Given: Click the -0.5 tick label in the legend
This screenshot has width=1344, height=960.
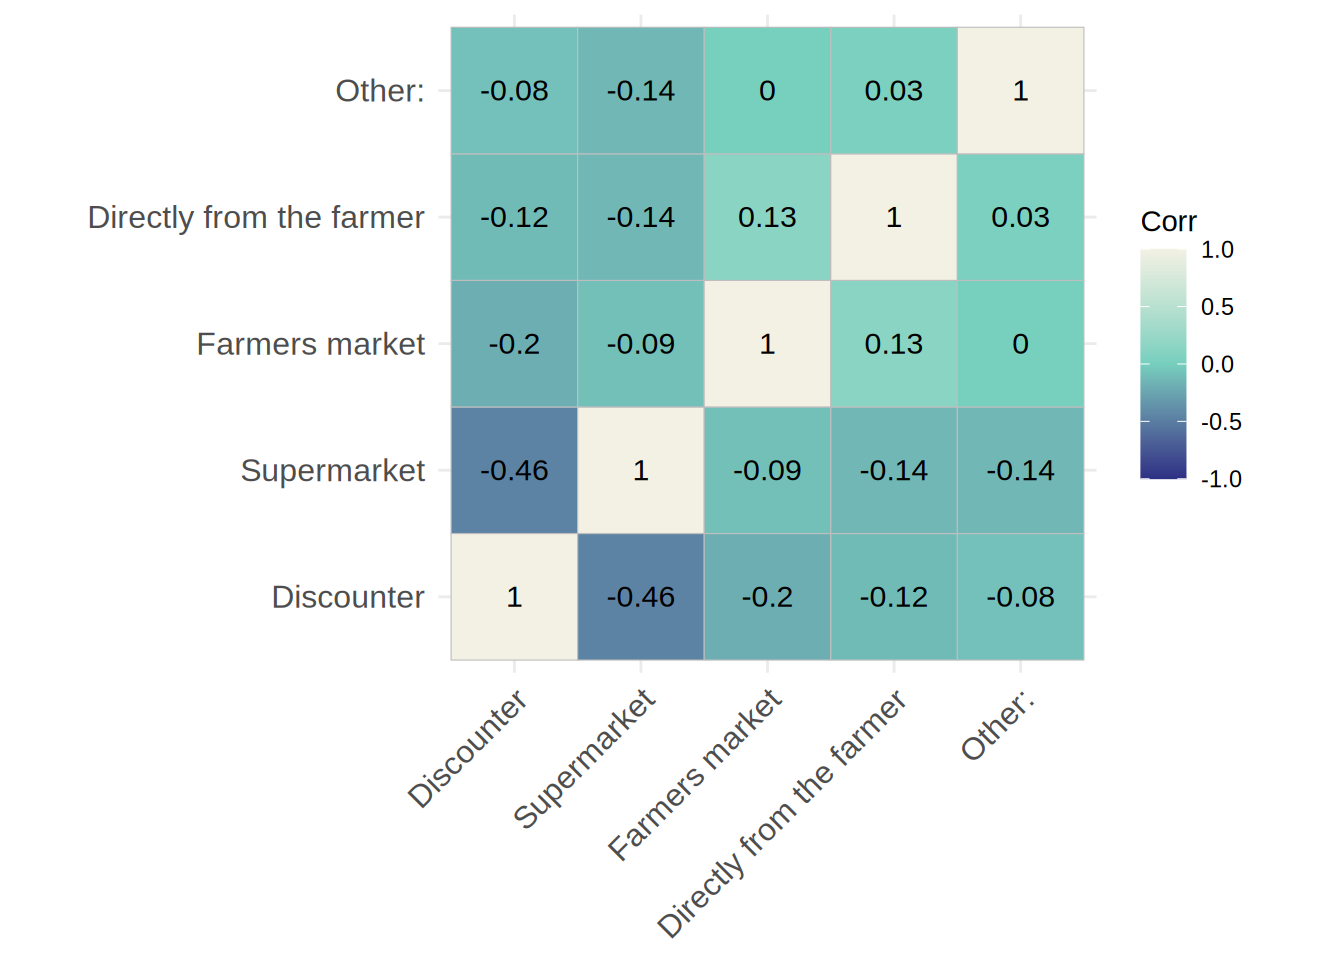Looking at the screenshot, I should pos(1221,422).
